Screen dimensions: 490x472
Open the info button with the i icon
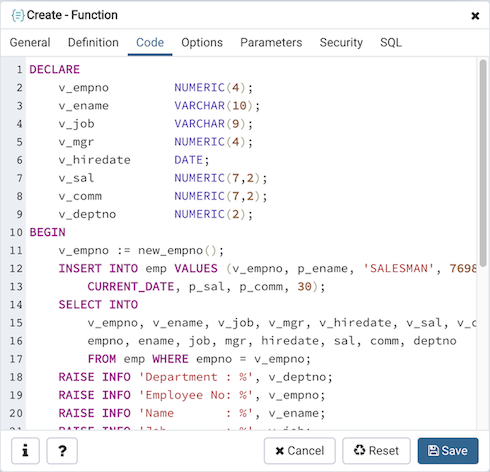[x=25, y=451]
